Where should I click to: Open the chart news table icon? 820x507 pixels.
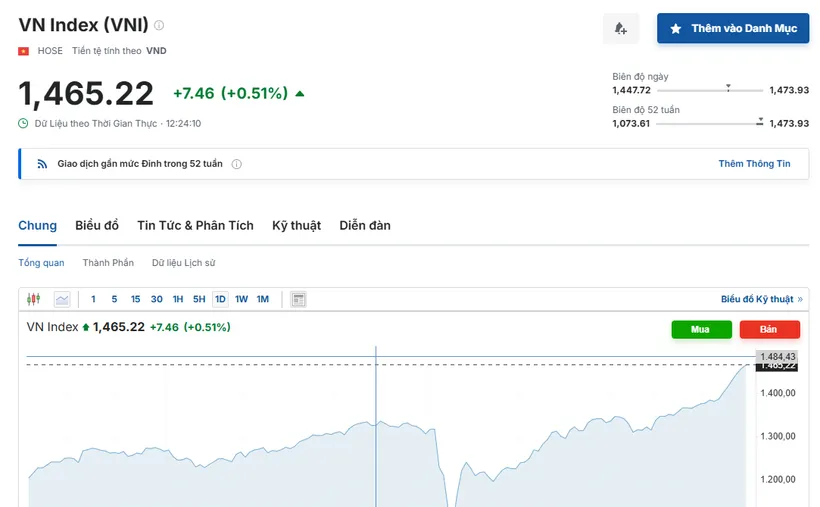click(298, 299)
